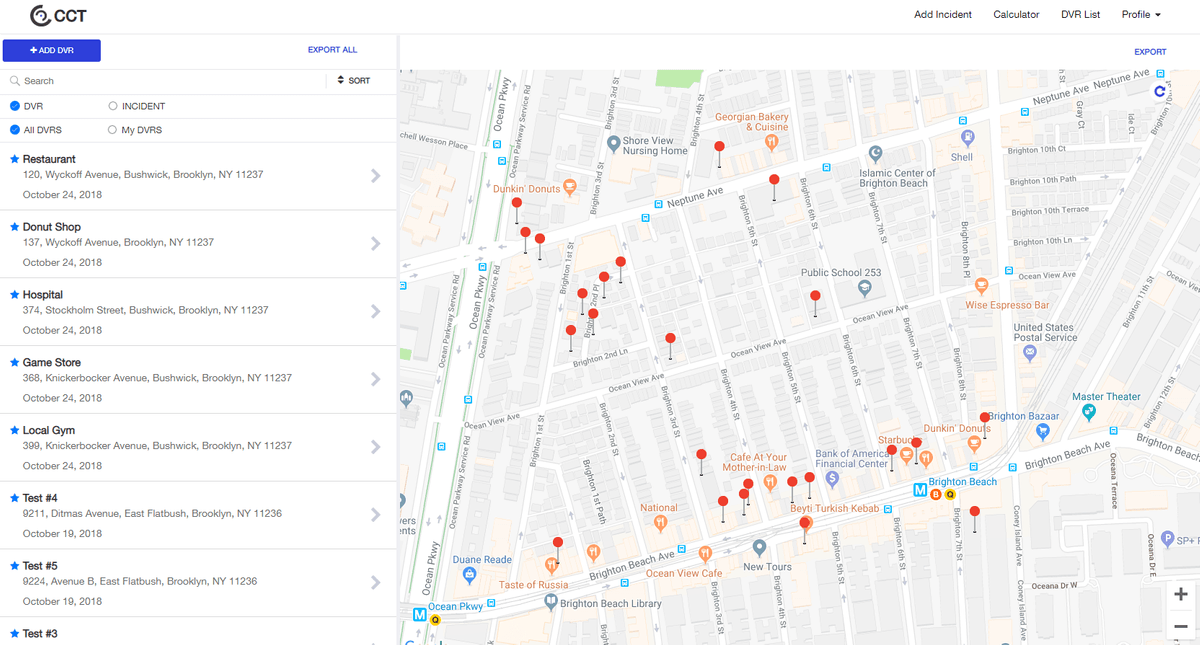Click the star icon next to Restaurant
The image size is (1200, 645).
coord(14,159)
